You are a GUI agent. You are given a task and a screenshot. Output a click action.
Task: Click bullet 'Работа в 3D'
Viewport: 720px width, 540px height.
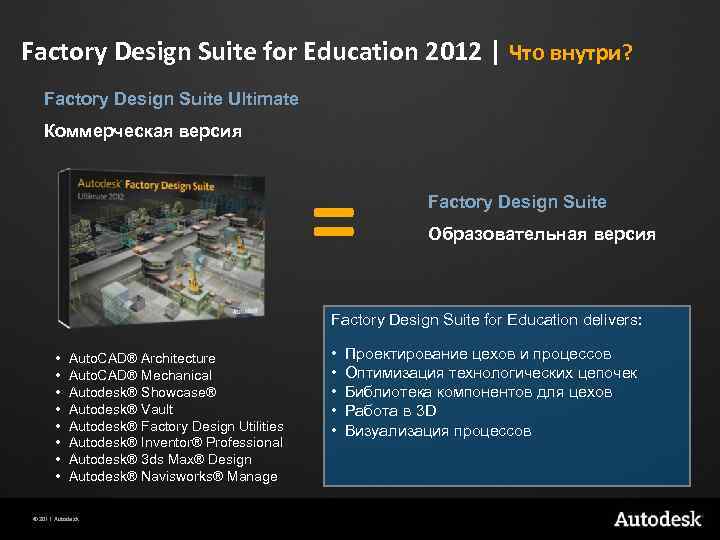point(390,411)
